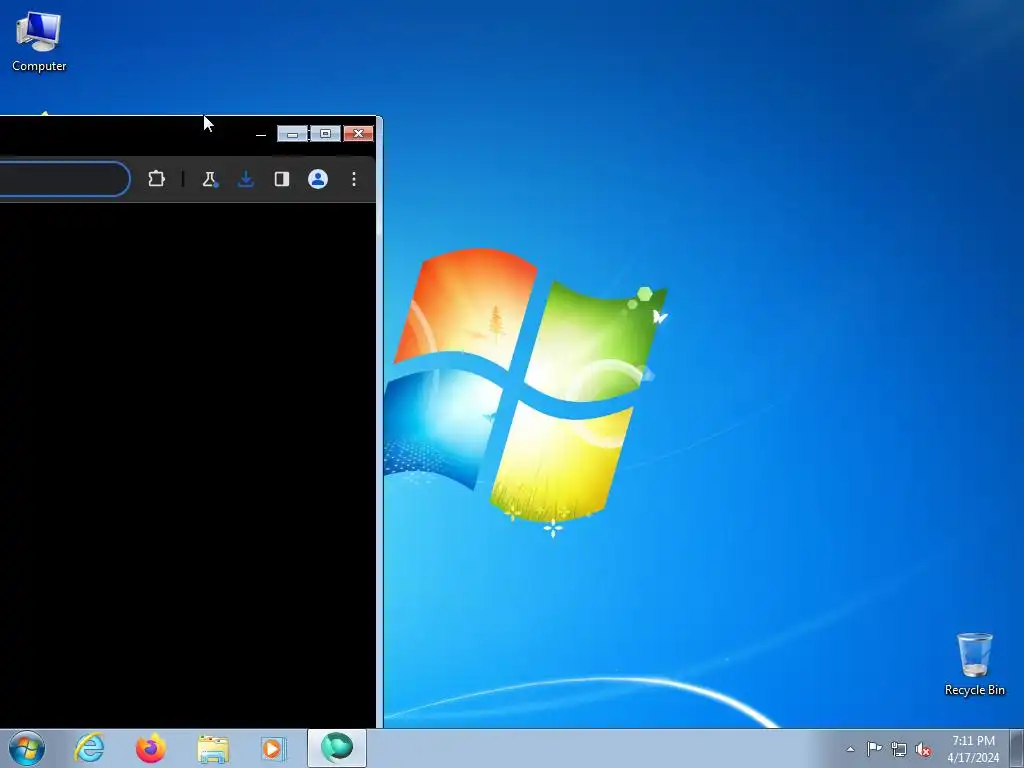The height and width of the screenshot is (768, 1024).
Task: Select the active browser taskbar button
Action: pyautogui.click(x=337, y=748)
